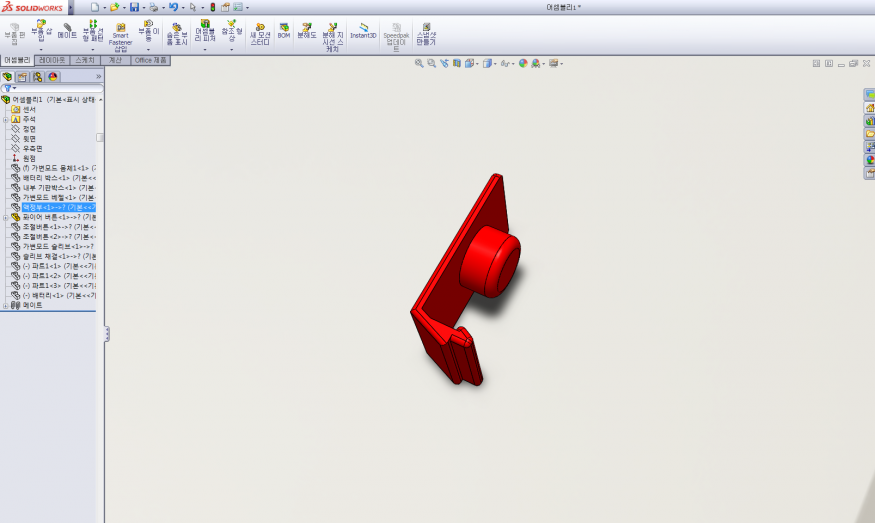Expand the 메이트 folder tree node
The image size is (875, 523).
click(x=6, y=305)
